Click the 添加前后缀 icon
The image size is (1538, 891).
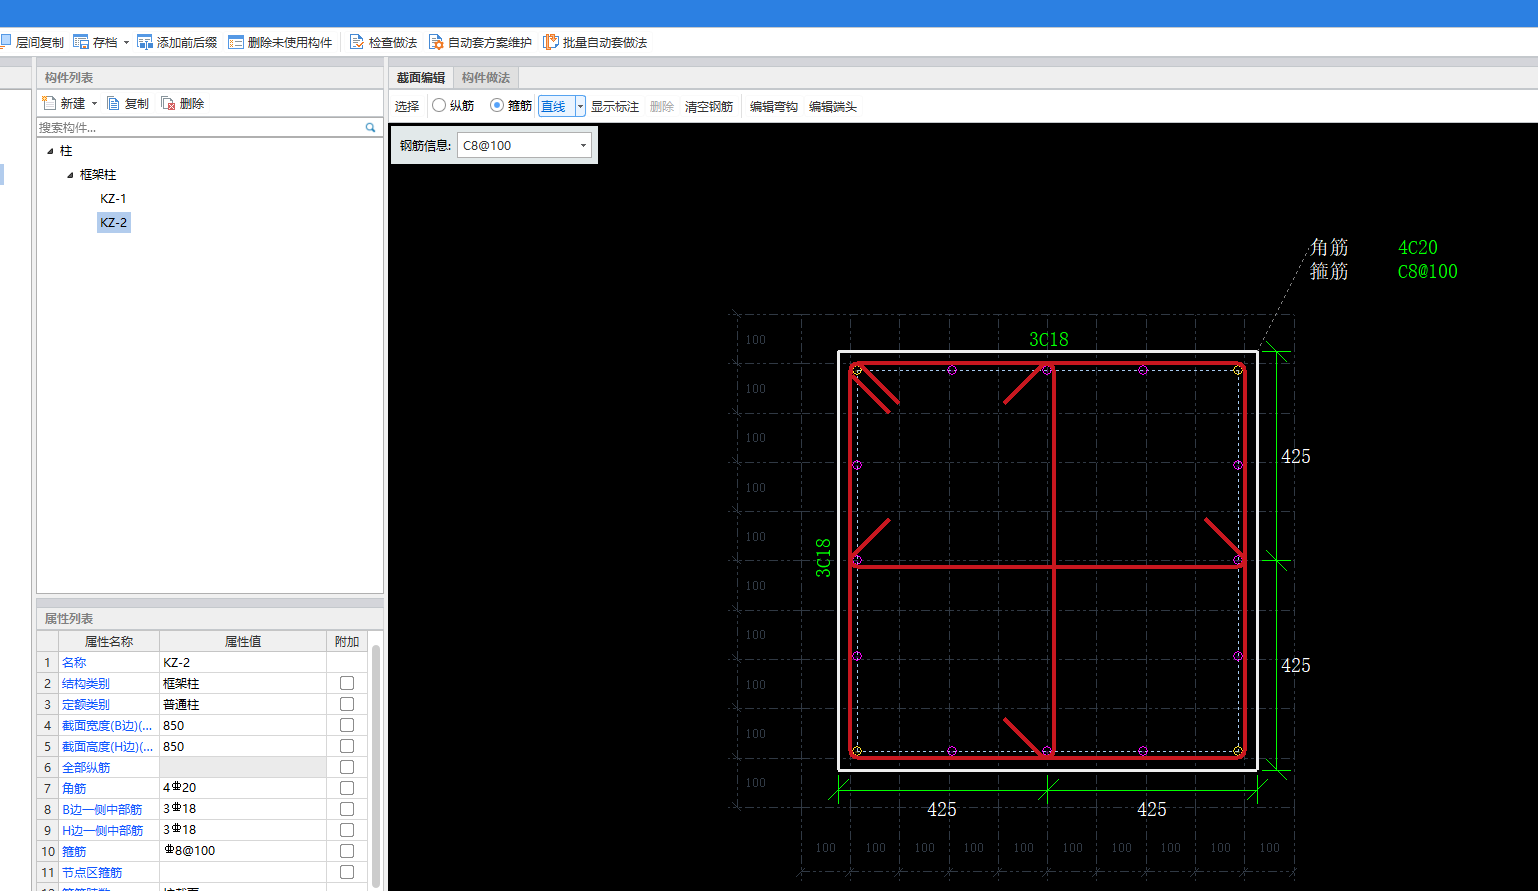pyautogui.click(x=145, y=42)
